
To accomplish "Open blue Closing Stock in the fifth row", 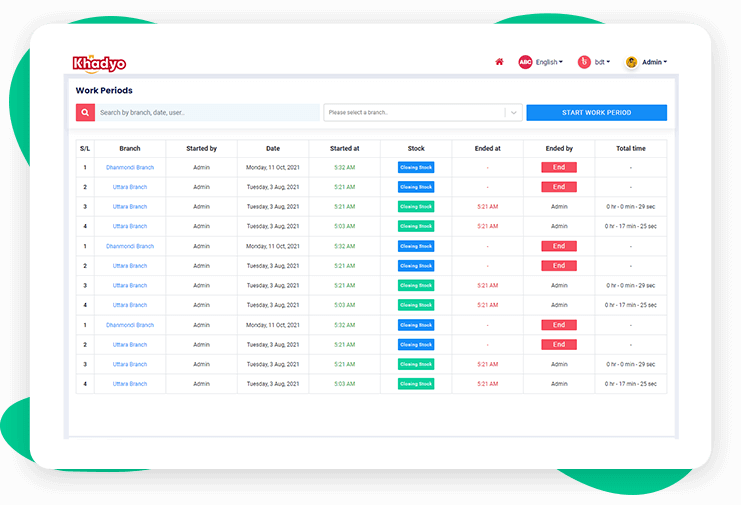I will tap(416, 246).
